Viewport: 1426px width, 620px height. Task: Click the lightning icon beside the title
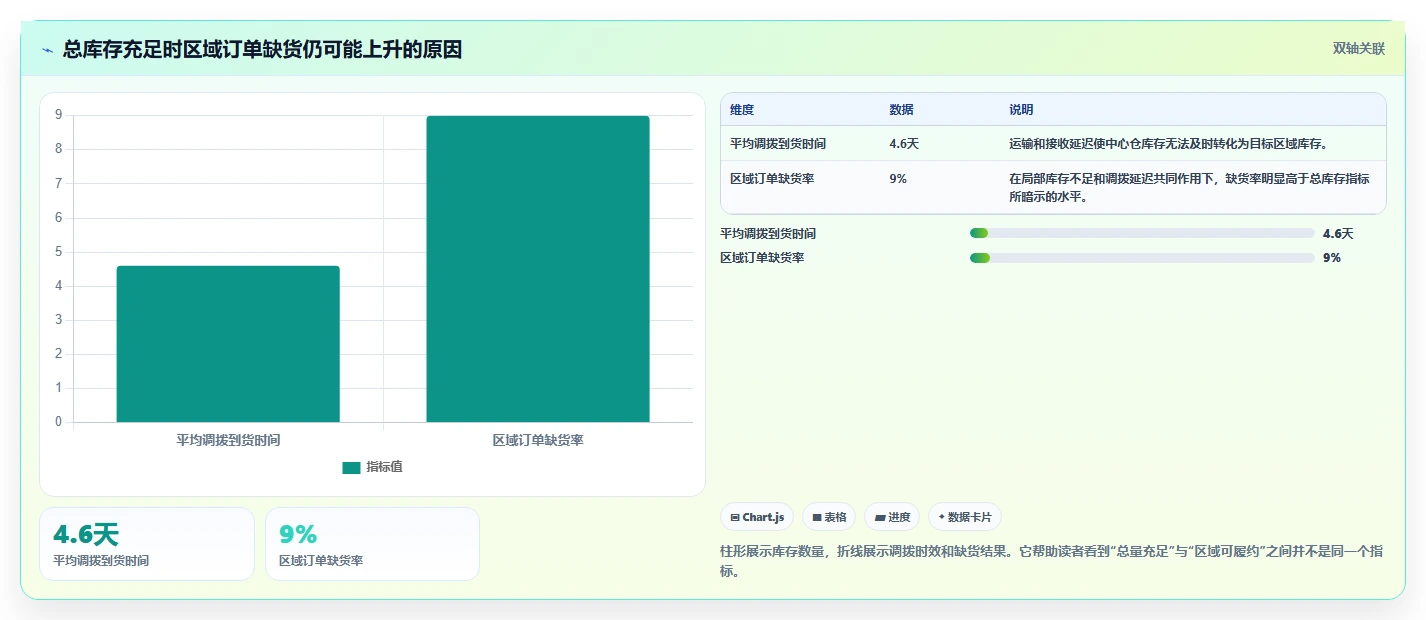point(48,50)
